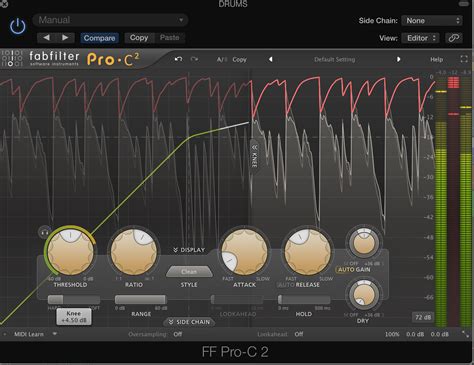474x365 pixels.
Task: Click the Ratio knob
Action: 134,252
